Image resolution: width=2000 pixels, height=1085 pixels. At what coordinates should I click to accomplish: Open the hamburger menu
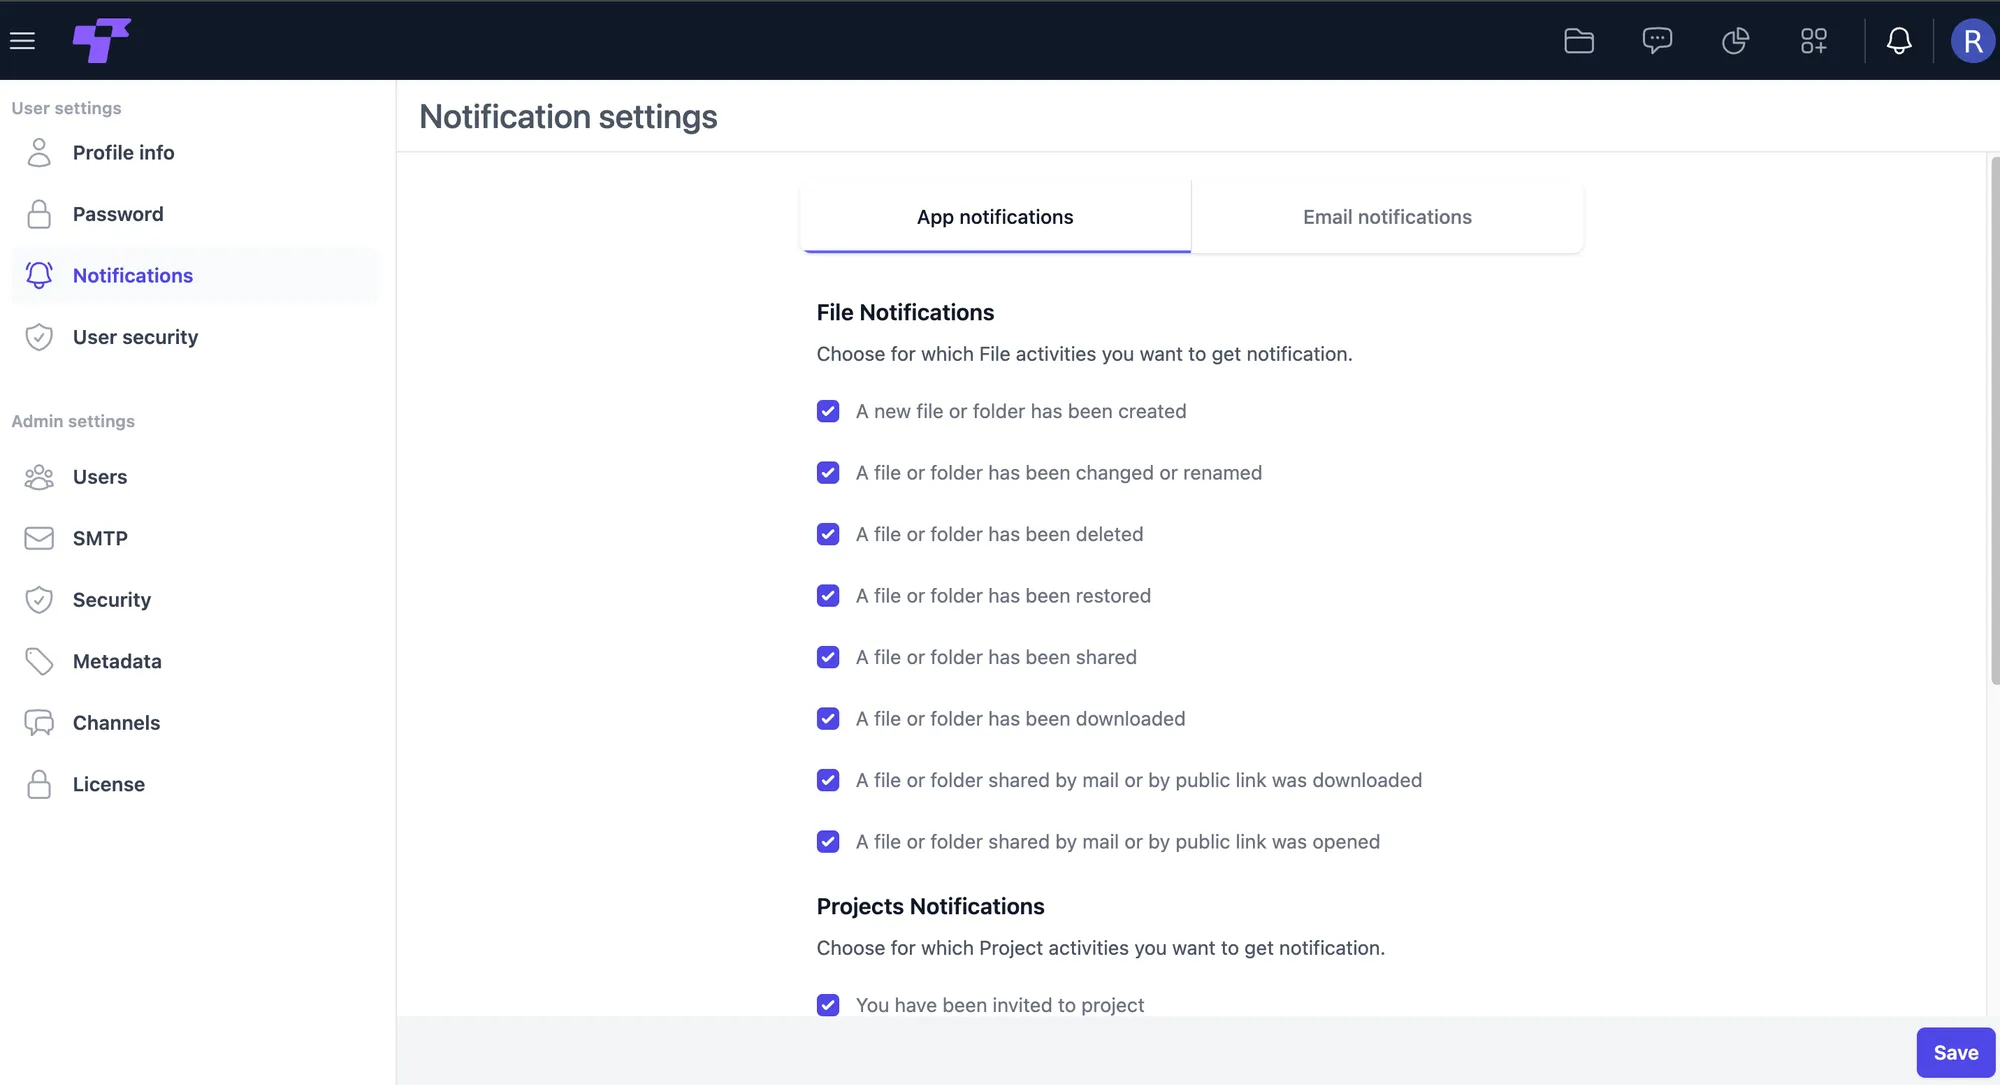click(x=22, y=41)
